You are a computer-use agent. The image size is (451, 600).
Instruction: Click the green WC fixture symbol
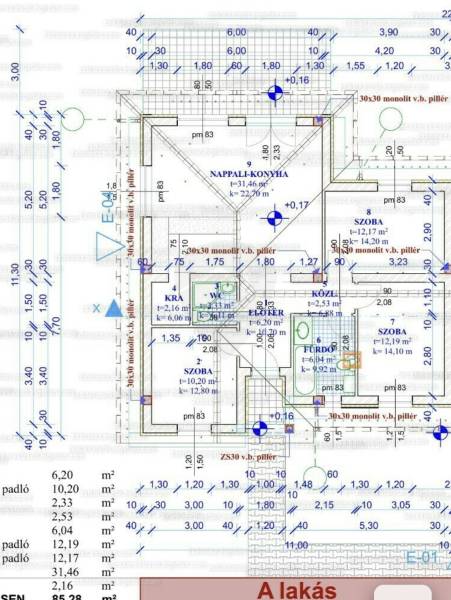(x=228, y=287)
